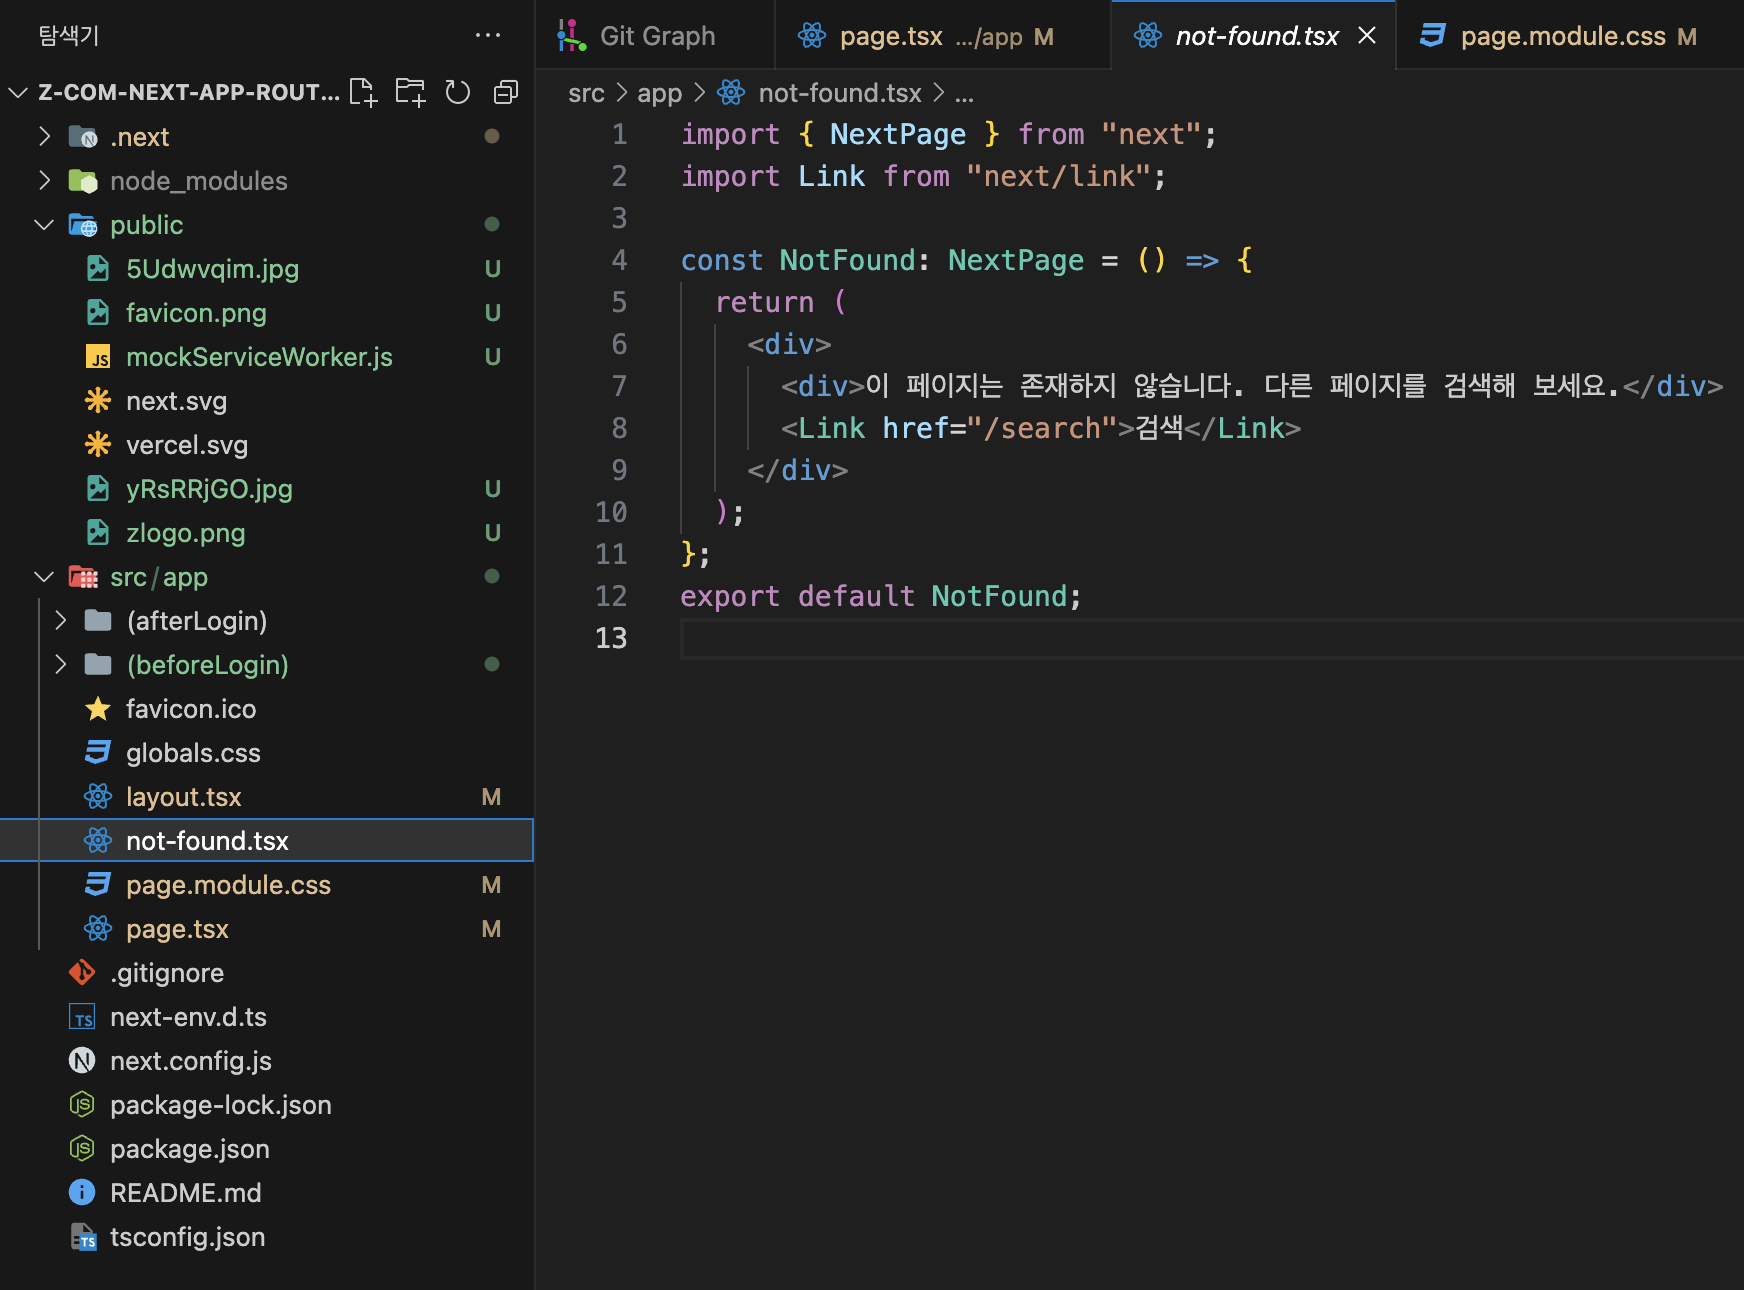1744x1290 pixels.
Task: Click the Git Graph tab icon
Action: coord(571,36)
